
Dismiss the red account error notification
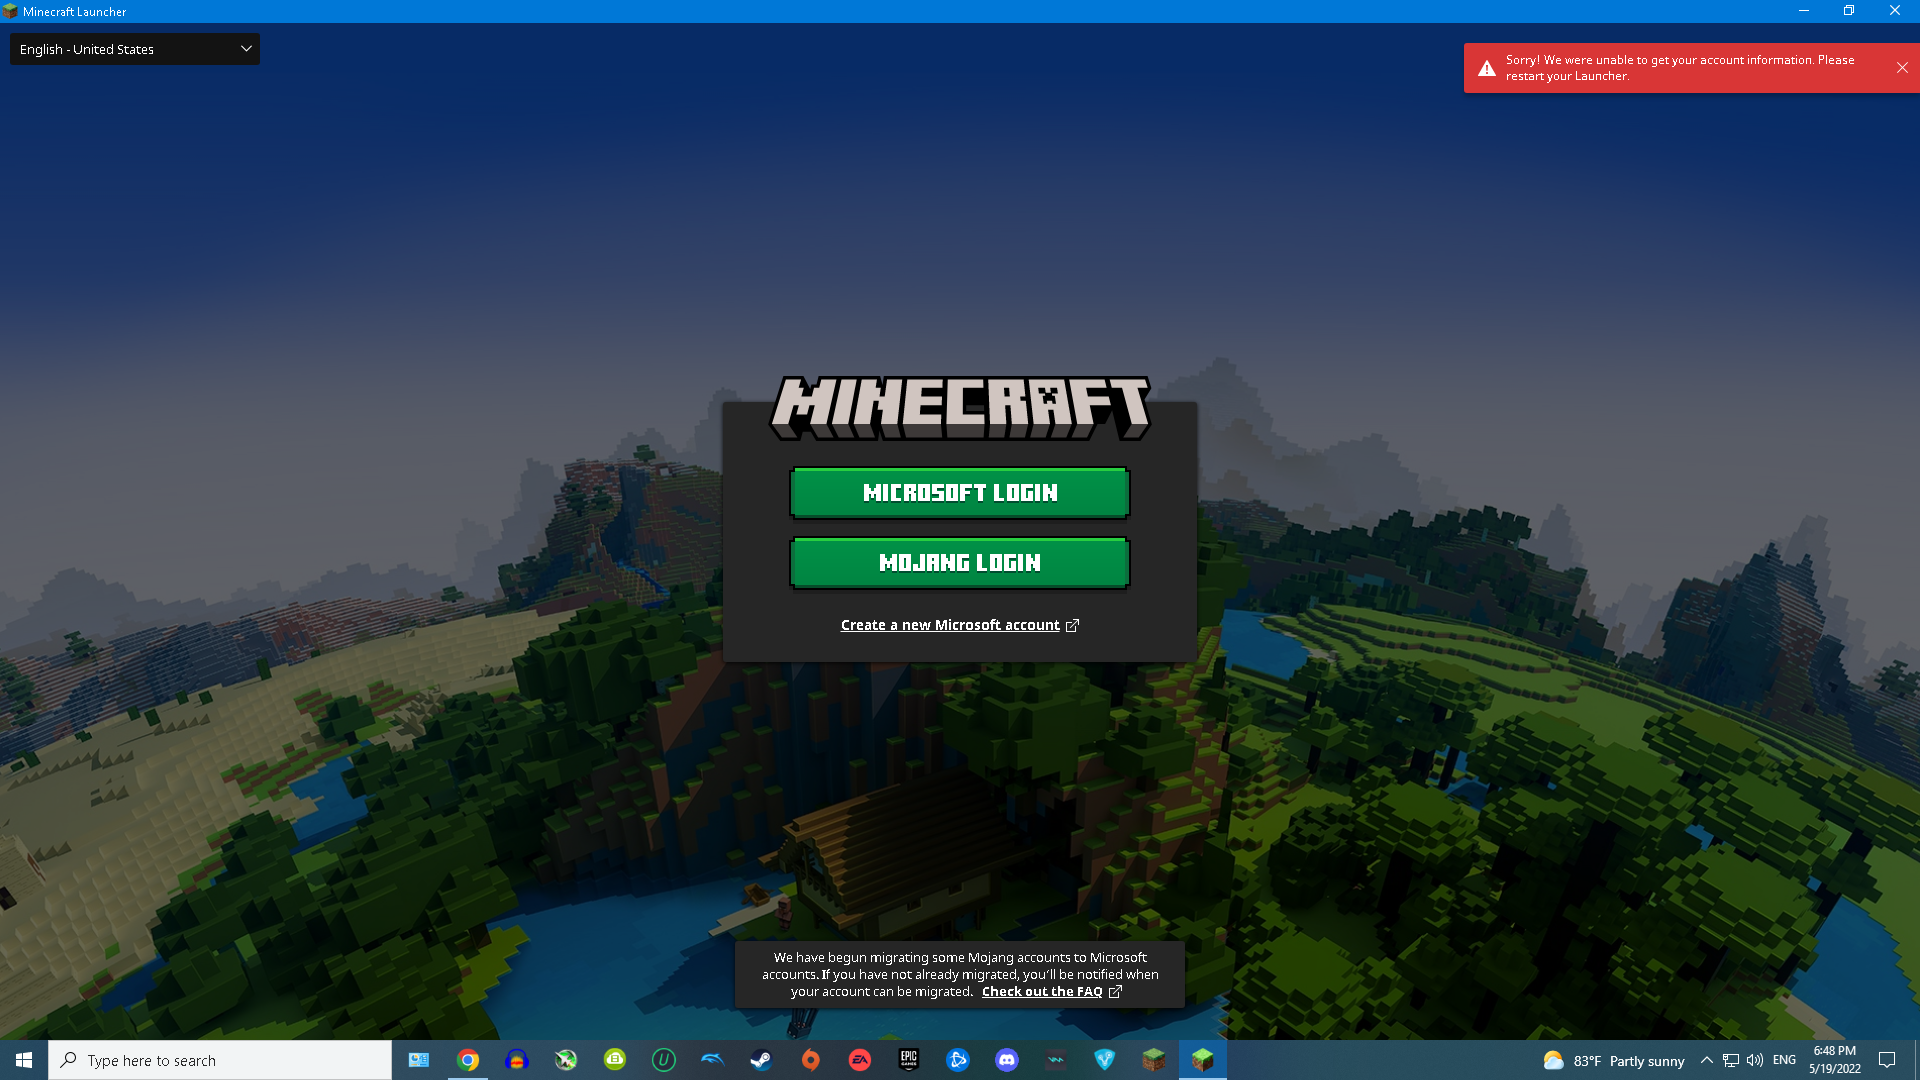[x=1901, y=68]
